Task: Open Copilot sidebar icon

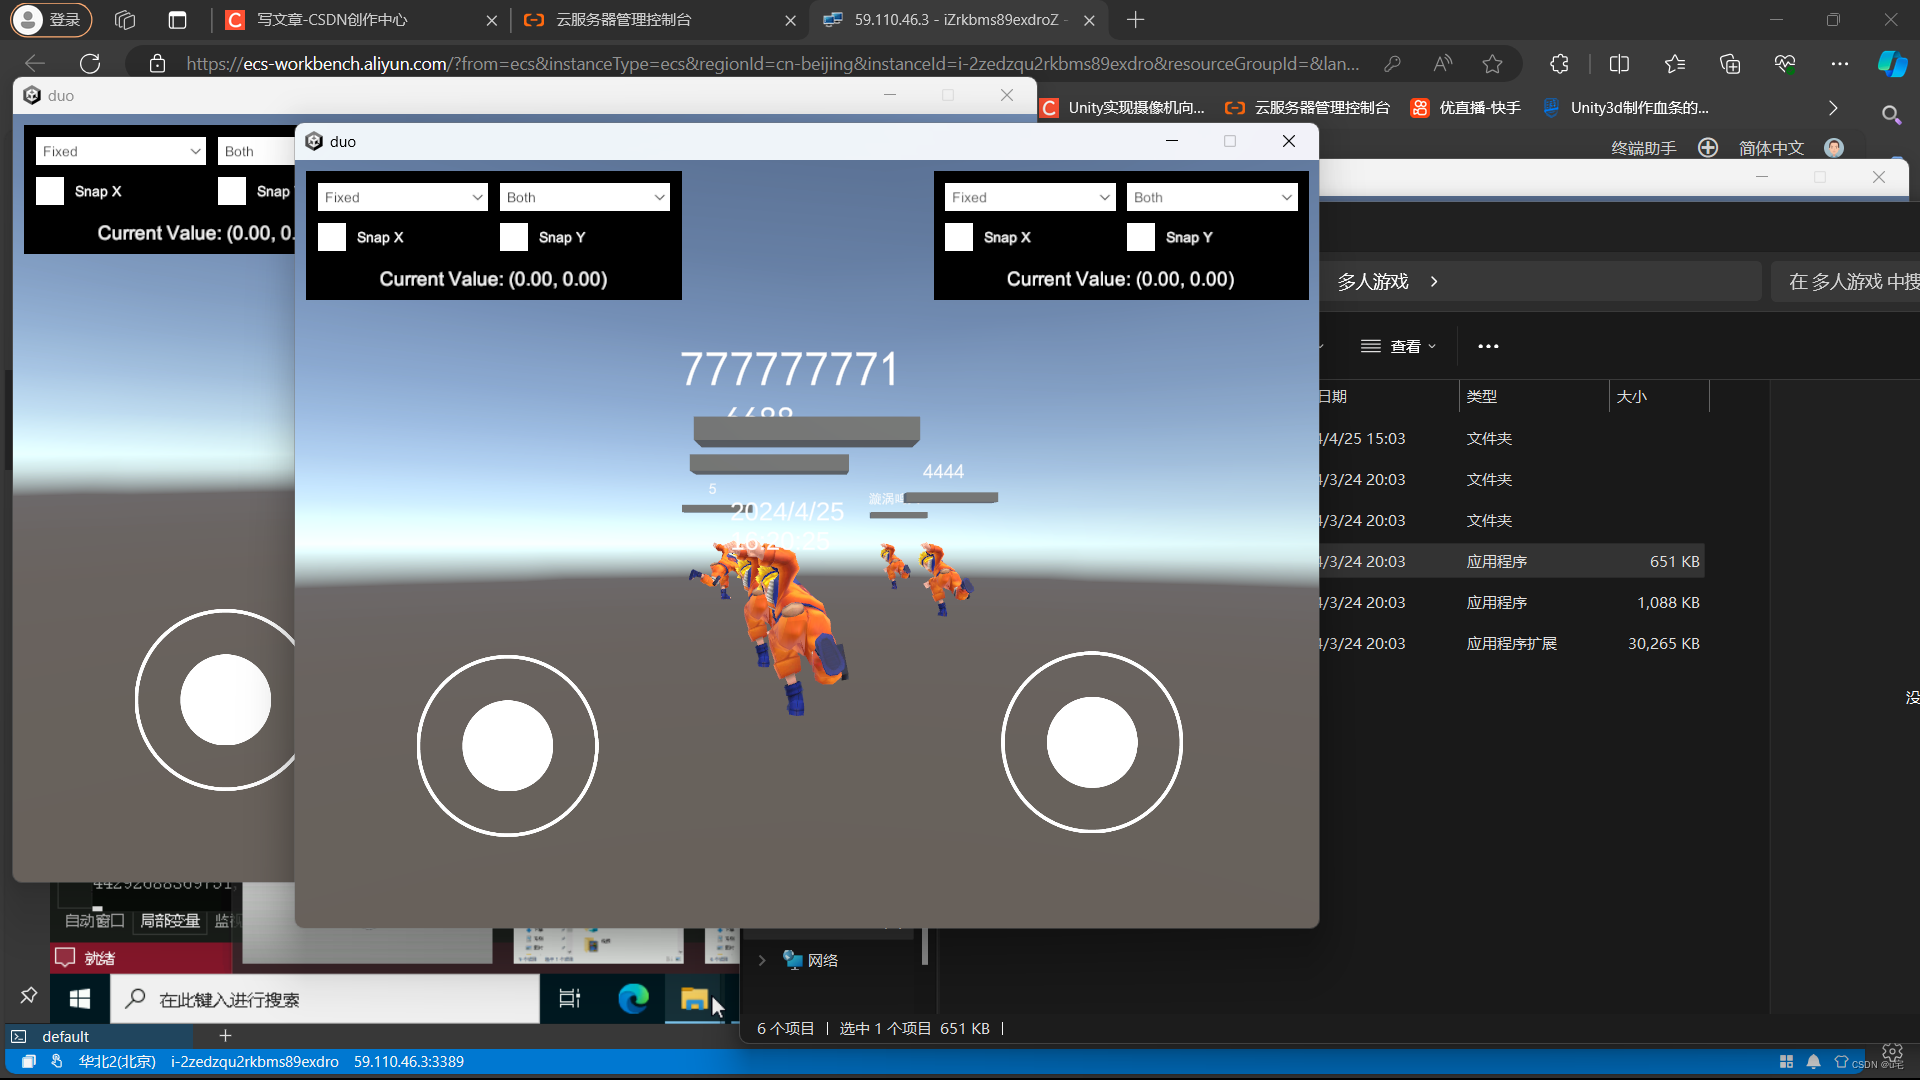Action: pyautogui.click(x=1892, y=64)
